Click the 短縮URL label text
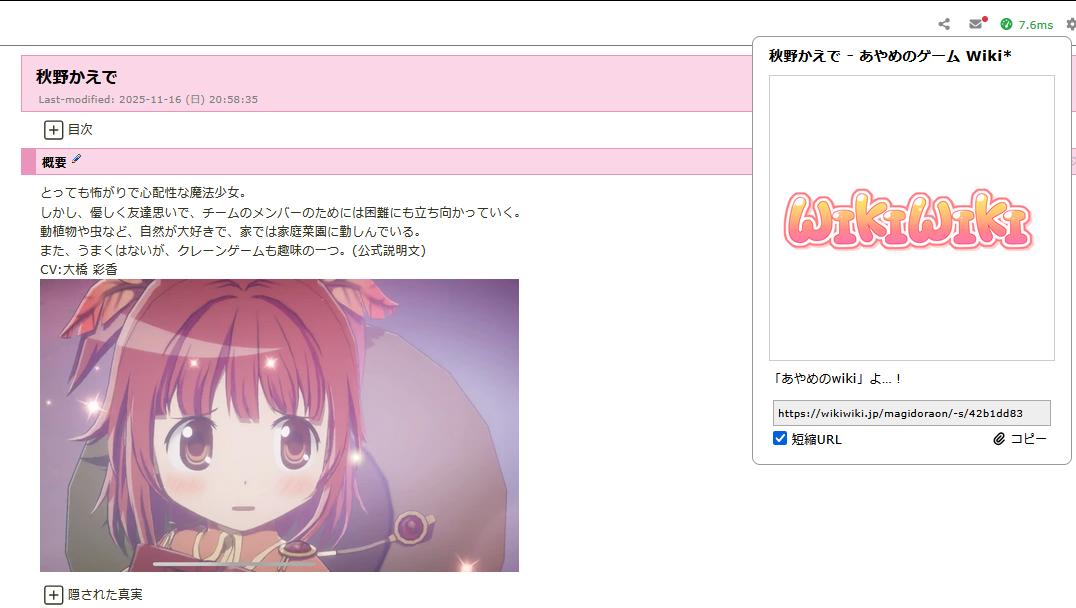 pyautogui.click(x=816, y=439)
